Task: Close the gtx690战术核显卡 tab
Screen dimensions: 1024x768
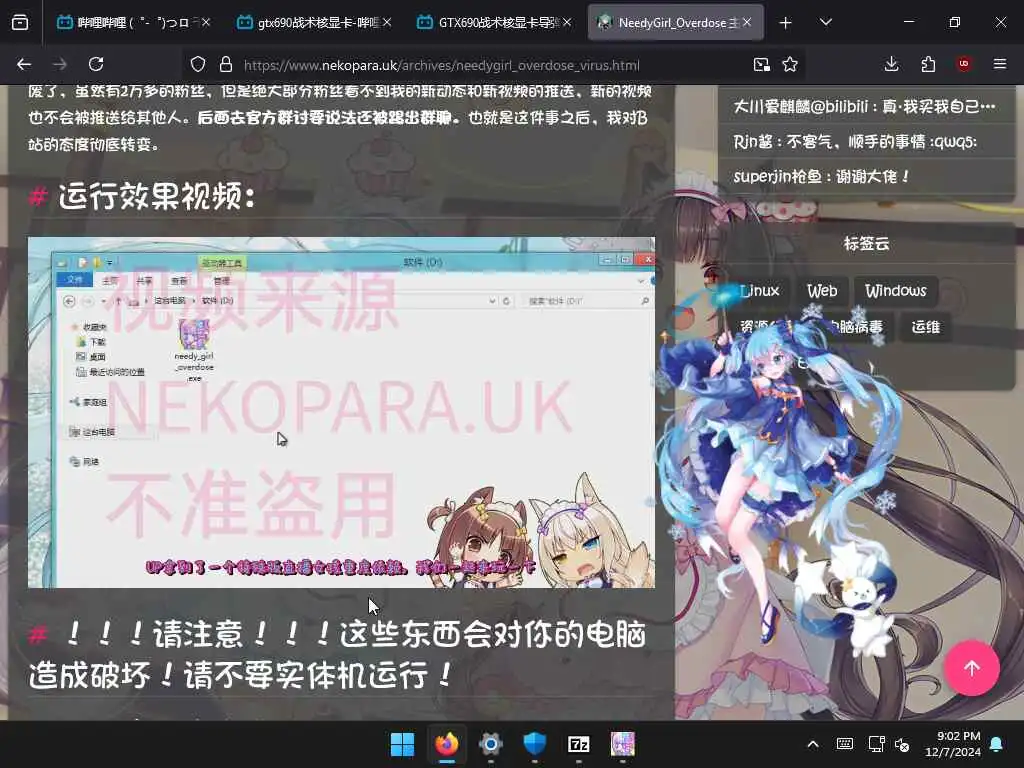Action: coord(387,23)
